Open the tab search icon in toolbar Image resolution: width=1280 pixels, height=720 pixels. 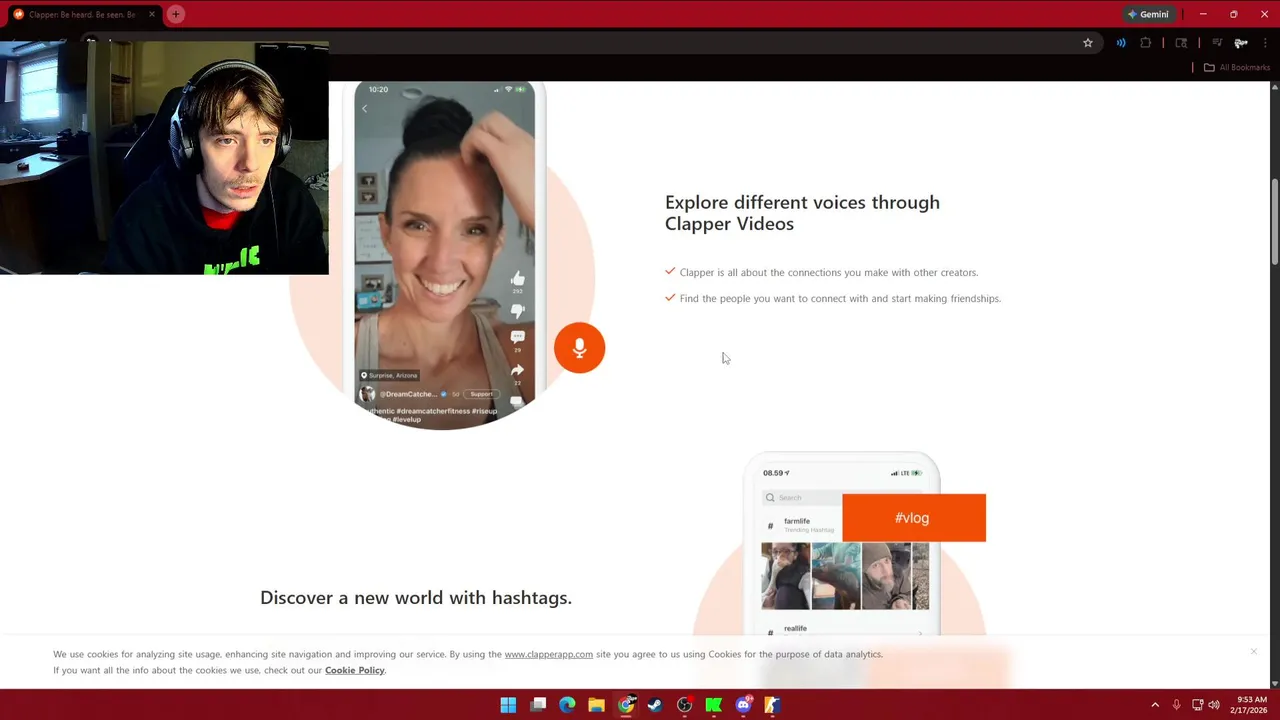coord(1181,43)
